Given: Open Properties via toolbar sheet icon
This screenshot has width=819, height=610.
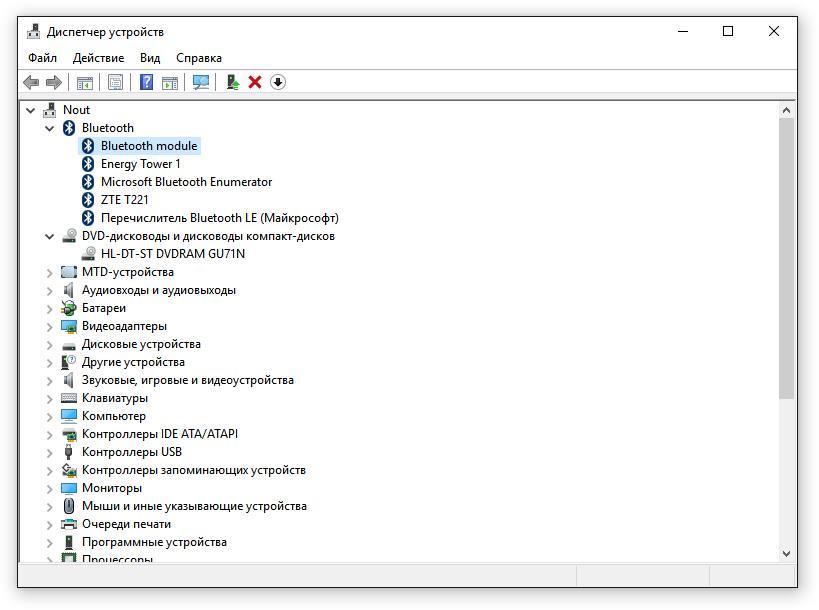Looking at the screenshot, I should pos(115,82).
